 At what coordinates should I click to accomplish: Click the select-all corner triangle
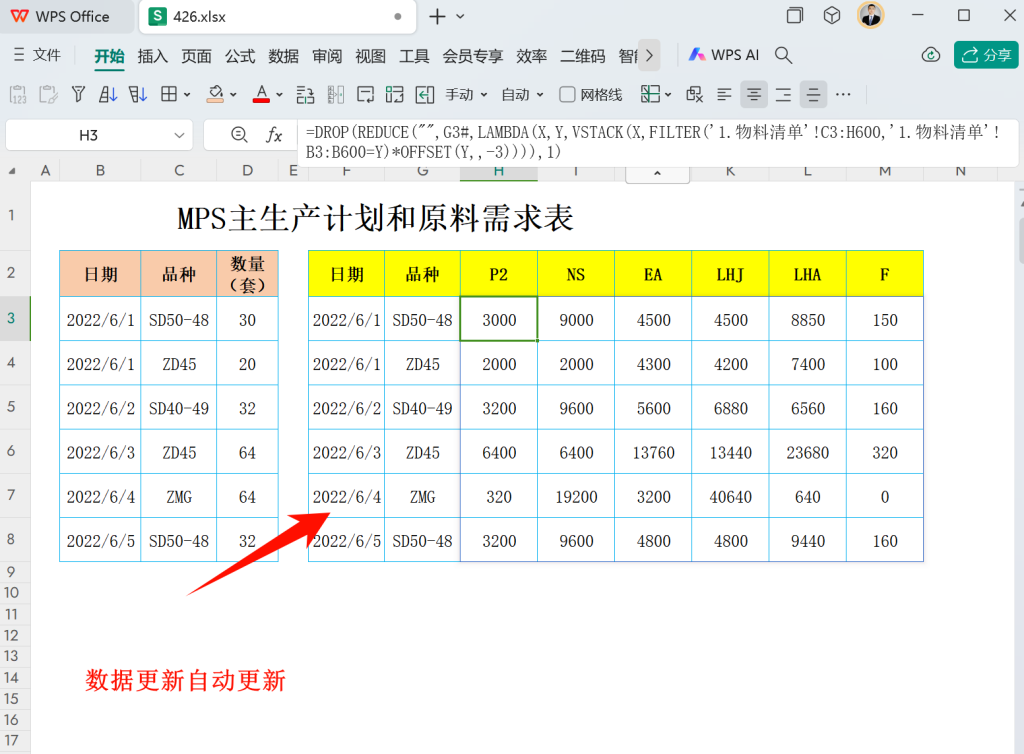12,171
